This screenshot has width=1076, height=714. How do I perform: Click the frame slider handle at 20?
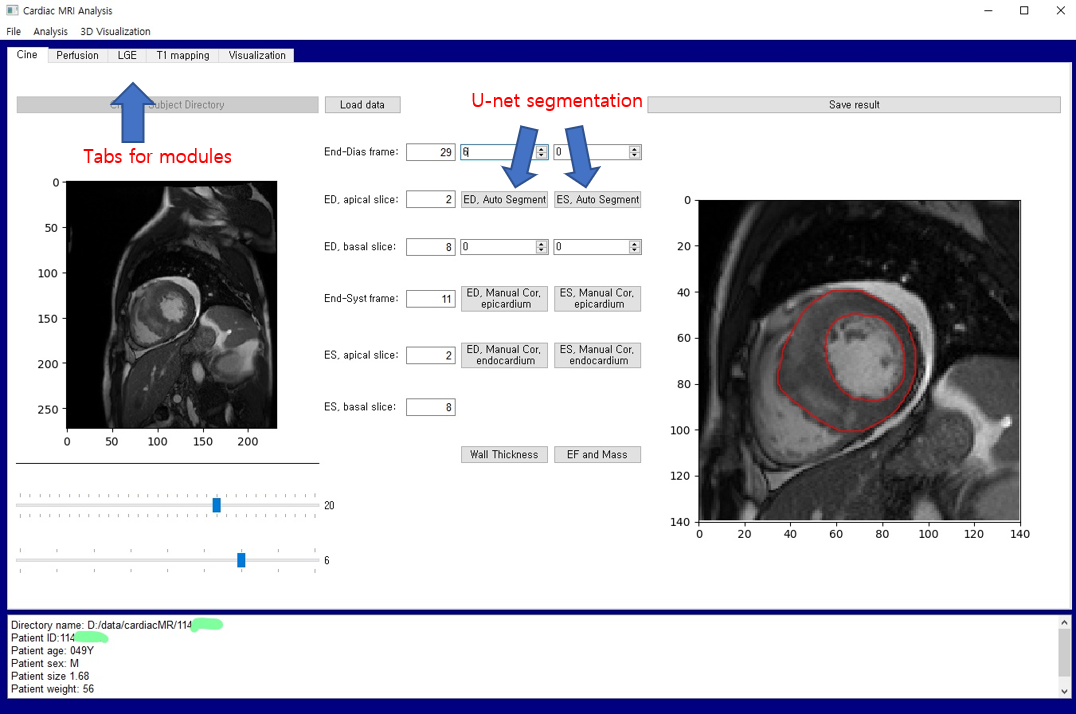217,505
